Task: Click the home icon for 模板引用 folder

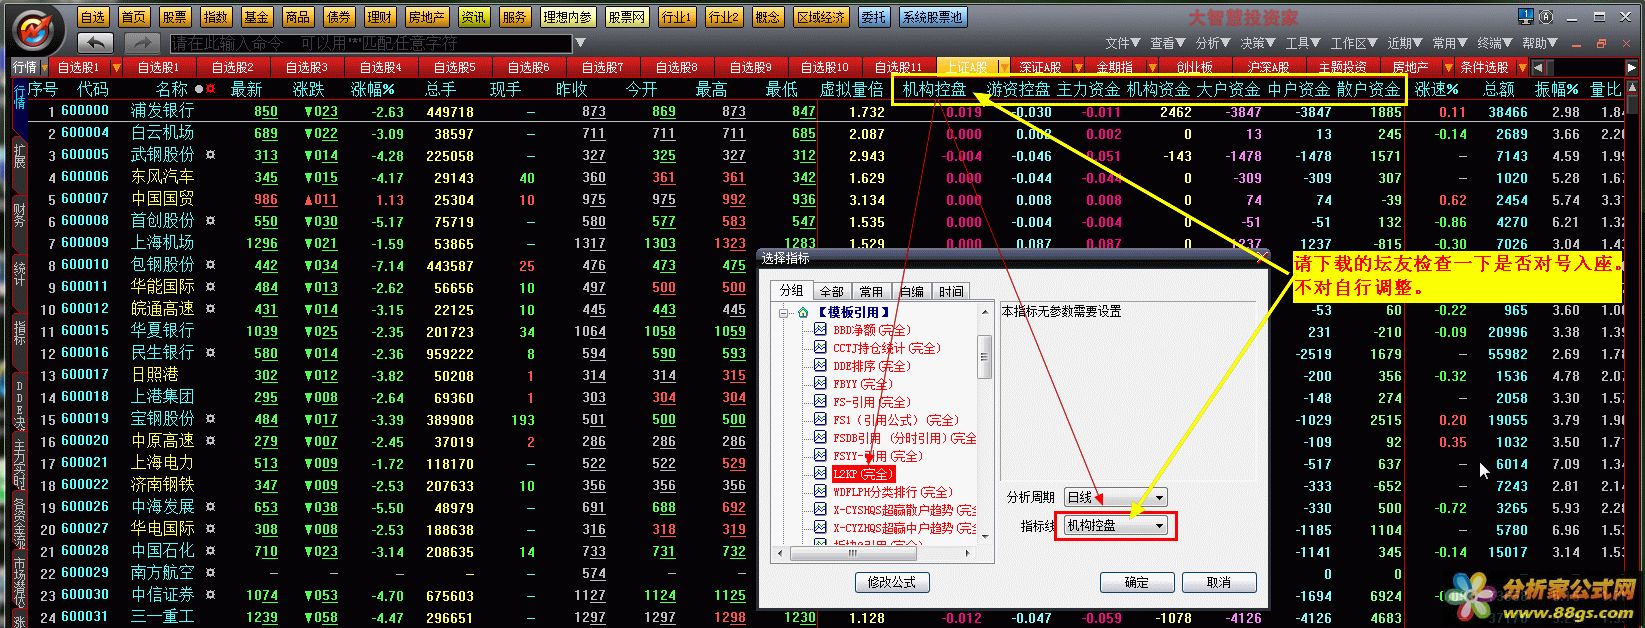Action: tap(802, 312)
